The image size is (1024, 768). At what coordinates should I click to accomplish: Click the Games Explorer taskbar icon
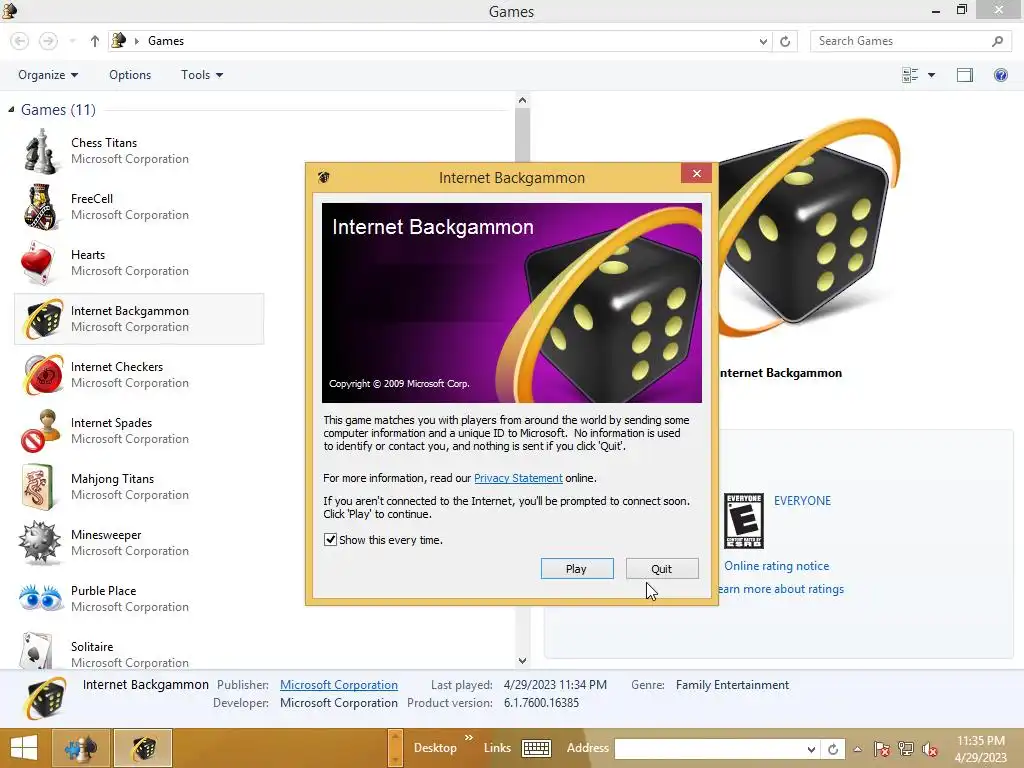[x=81, y=748]
